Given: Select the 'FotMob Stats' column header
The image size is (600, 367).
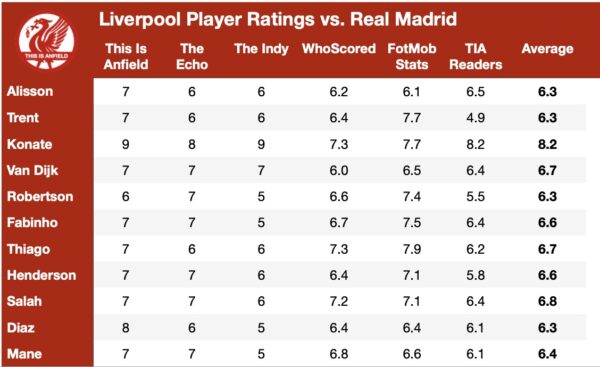Looking at the screenshot, I should [412, 56].
